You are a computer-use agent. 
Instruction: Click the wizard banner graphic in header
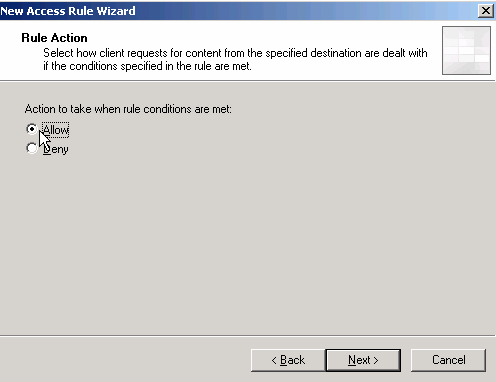(x=466, y=50)
